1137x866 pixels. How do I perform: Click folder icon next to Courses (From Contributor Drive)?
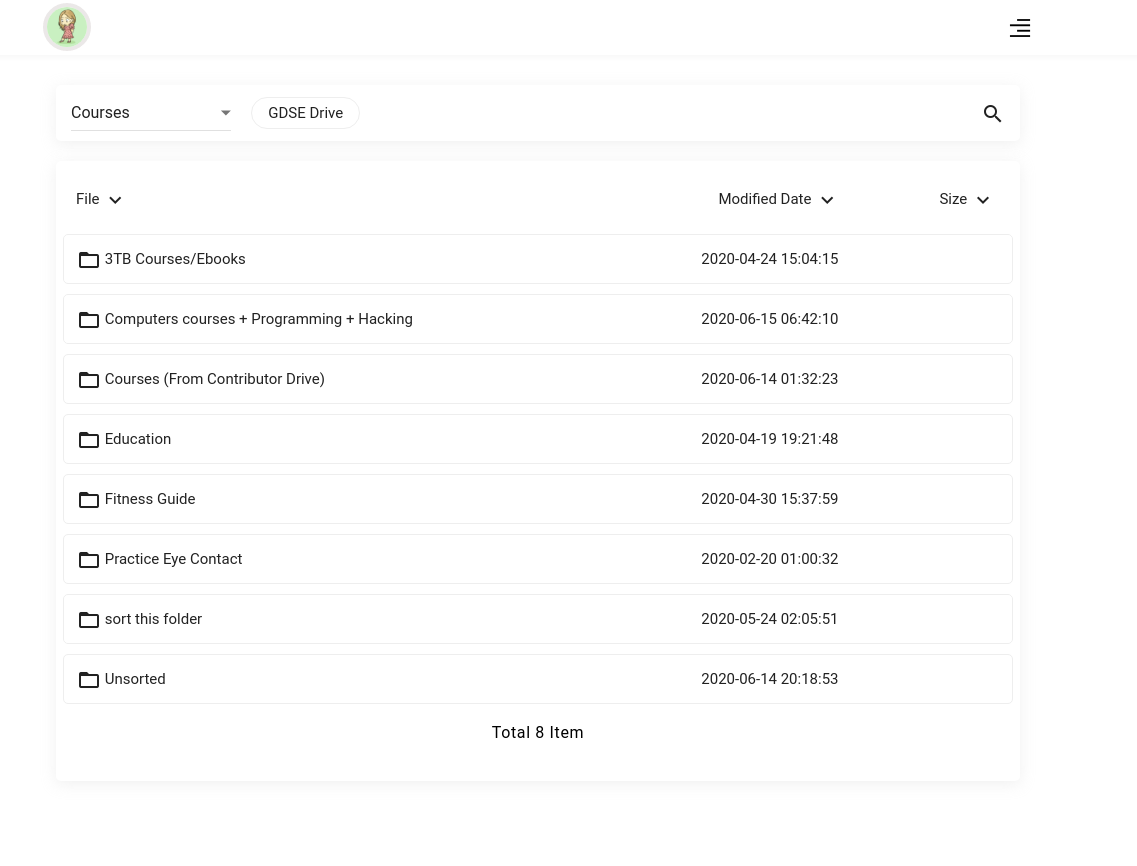pos(88,379)
